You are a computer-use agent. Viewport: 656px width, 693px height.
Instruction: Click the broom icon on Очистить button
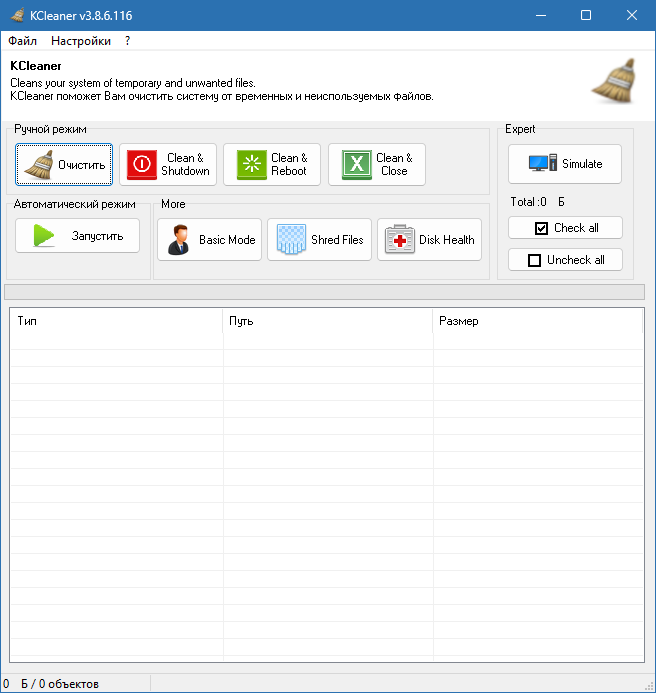(39, 164)
